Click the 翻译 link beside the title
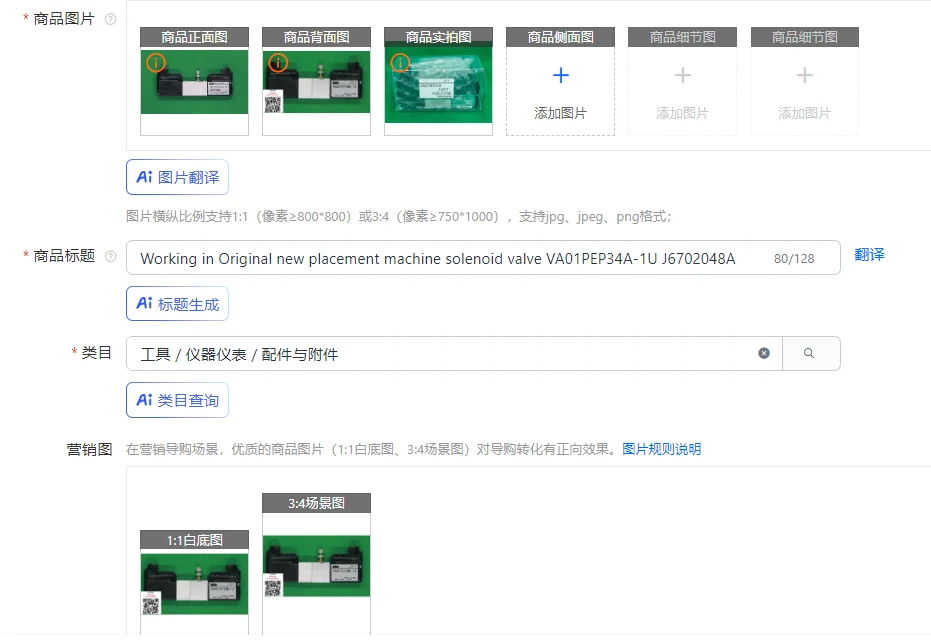Image resolution: width=931 pixels, height=641 pixels. pyautogui.click(x=869, y=255)
